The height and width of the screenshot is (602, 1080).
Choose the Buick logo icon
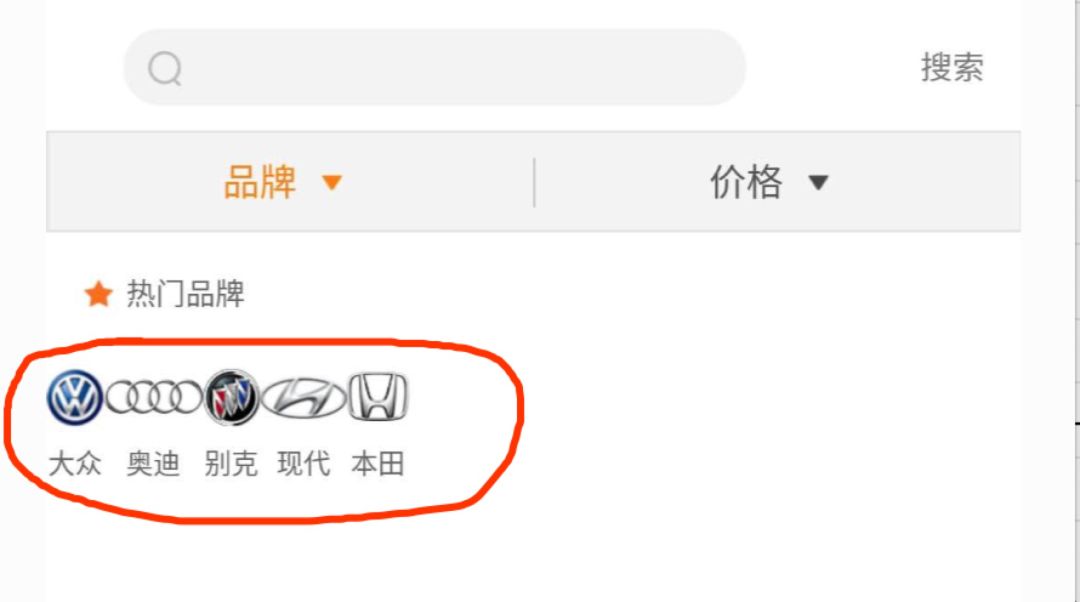(x=232, y=397)
